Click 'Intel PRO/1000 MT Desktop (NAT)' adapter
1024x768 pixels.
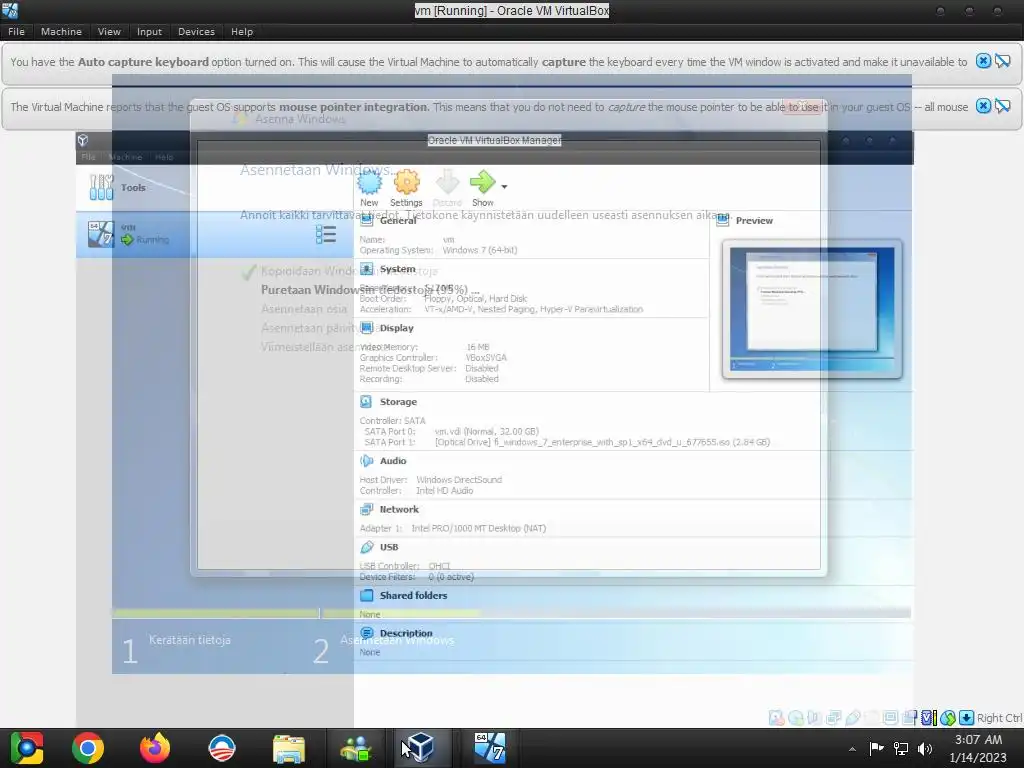coord(479,528)
